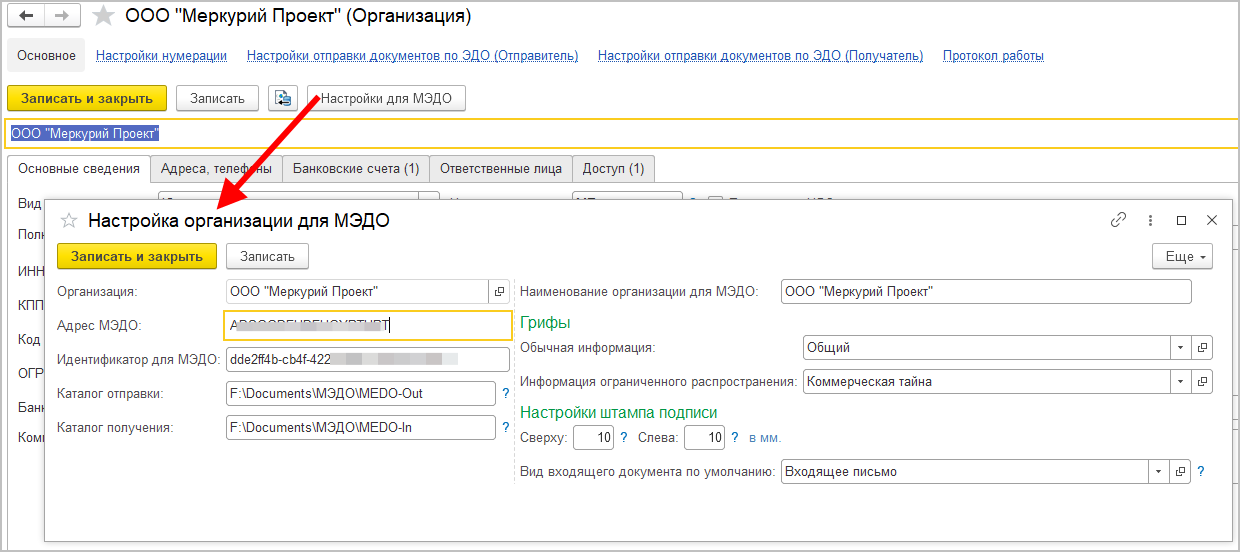Image resolution: width=1240 pixels, height=552 pixels.
Task: Add organization page to favorites star
Action: tap(102, 16)
